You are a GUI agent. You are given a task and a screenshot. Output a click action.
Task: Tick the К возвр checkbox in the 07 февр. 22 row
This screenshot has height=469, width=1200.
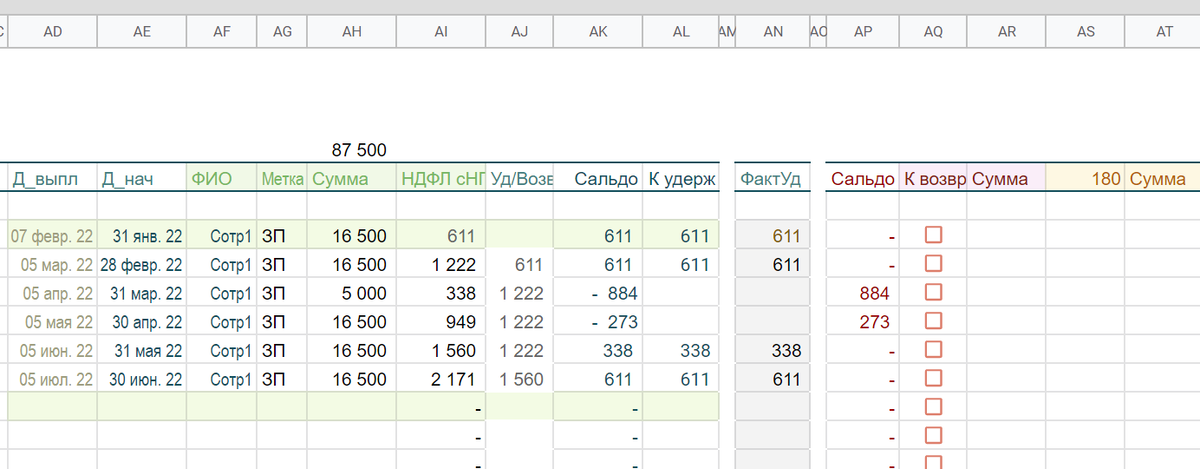(933, 235)
